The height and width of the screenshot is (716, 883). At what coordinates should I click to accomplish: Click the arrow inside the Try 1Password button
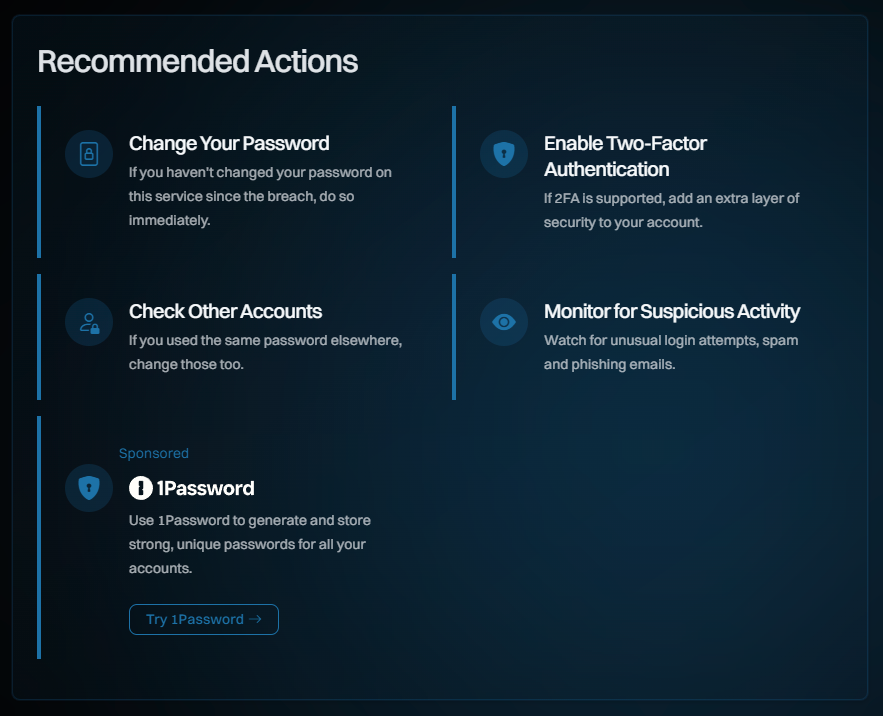[x=256, y=620]
